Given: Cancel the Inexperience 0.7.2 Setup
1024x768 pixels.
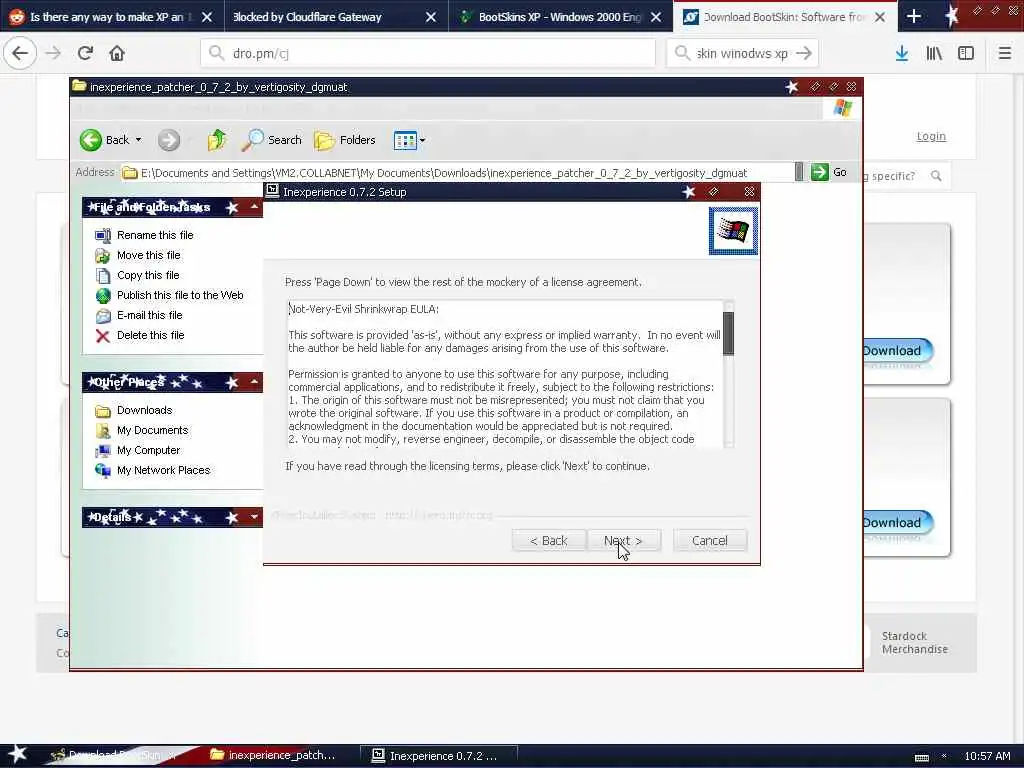Looking at the screenshot, I should click(x=710, y=540).
